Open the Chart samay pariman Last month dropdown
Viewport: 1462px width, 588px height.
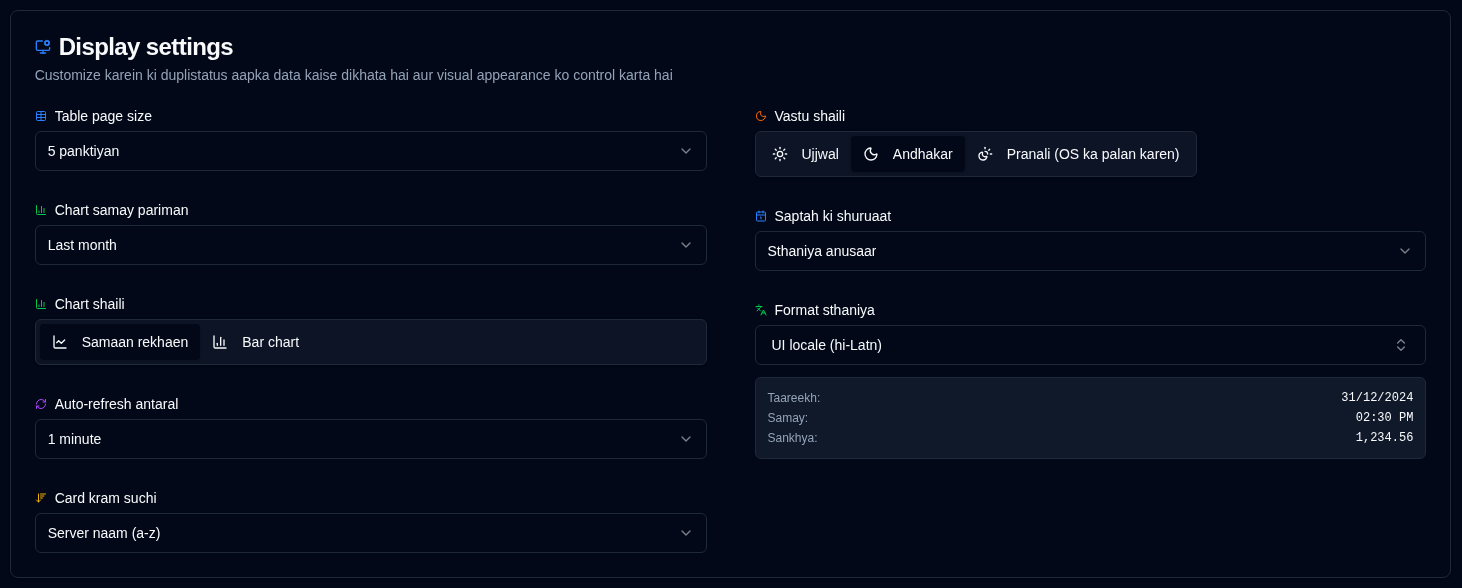(x=371, y=245)
